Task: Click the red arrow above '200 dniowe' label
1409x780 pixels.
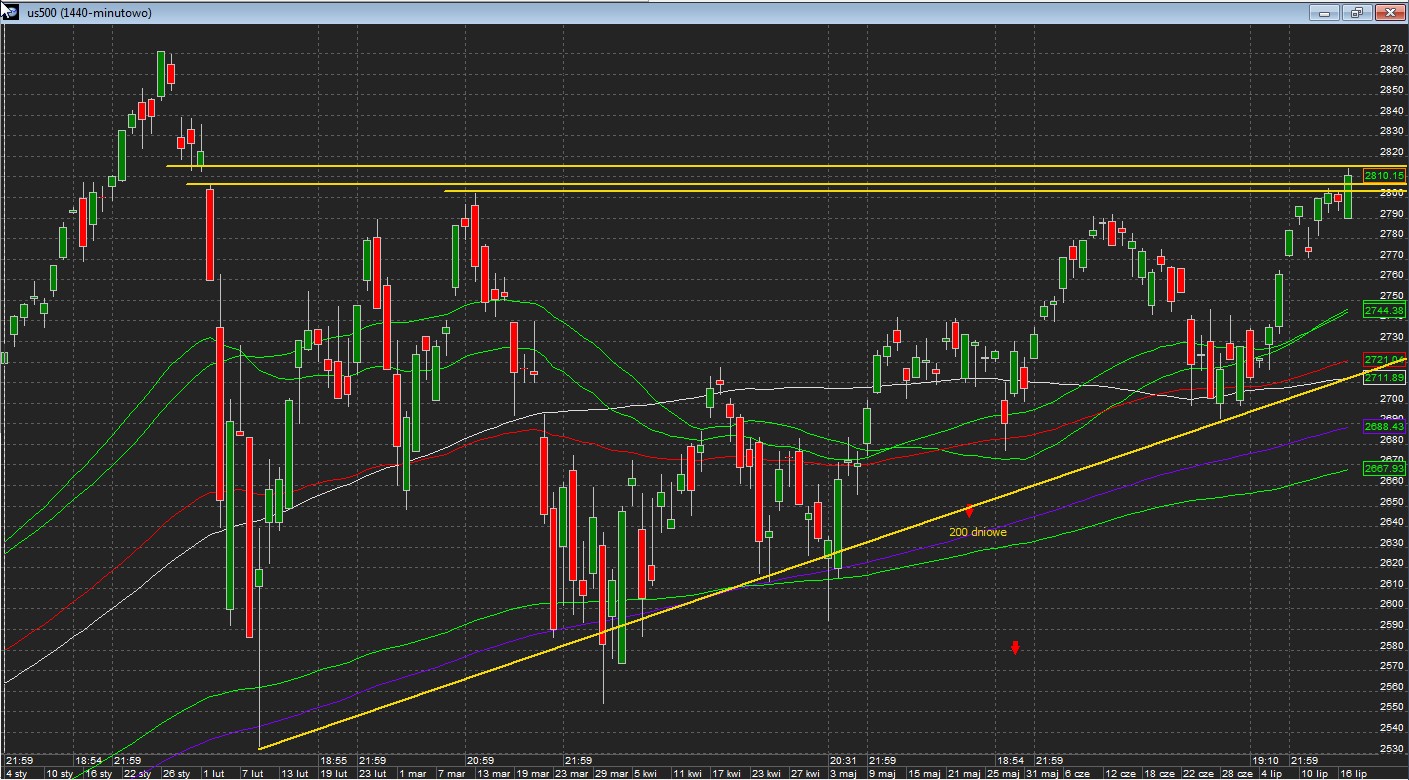Action: pyautogui.click(x=968, y=512)
